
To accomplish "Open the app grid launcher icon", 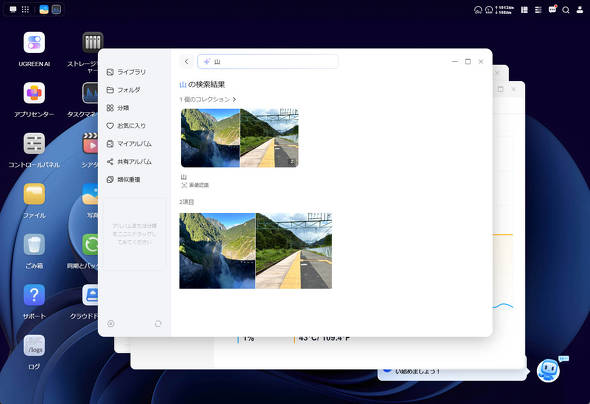I will (25, 9).
